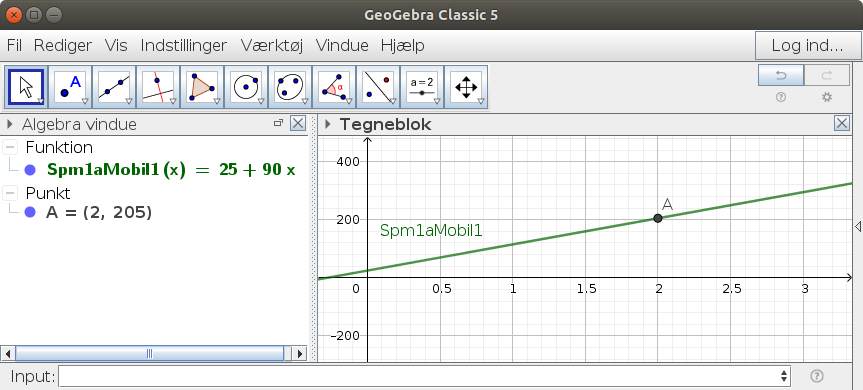This screenshot has height=390, width=863.
Task: Click the Redo arrow button
Action: (x=827, y=75)
